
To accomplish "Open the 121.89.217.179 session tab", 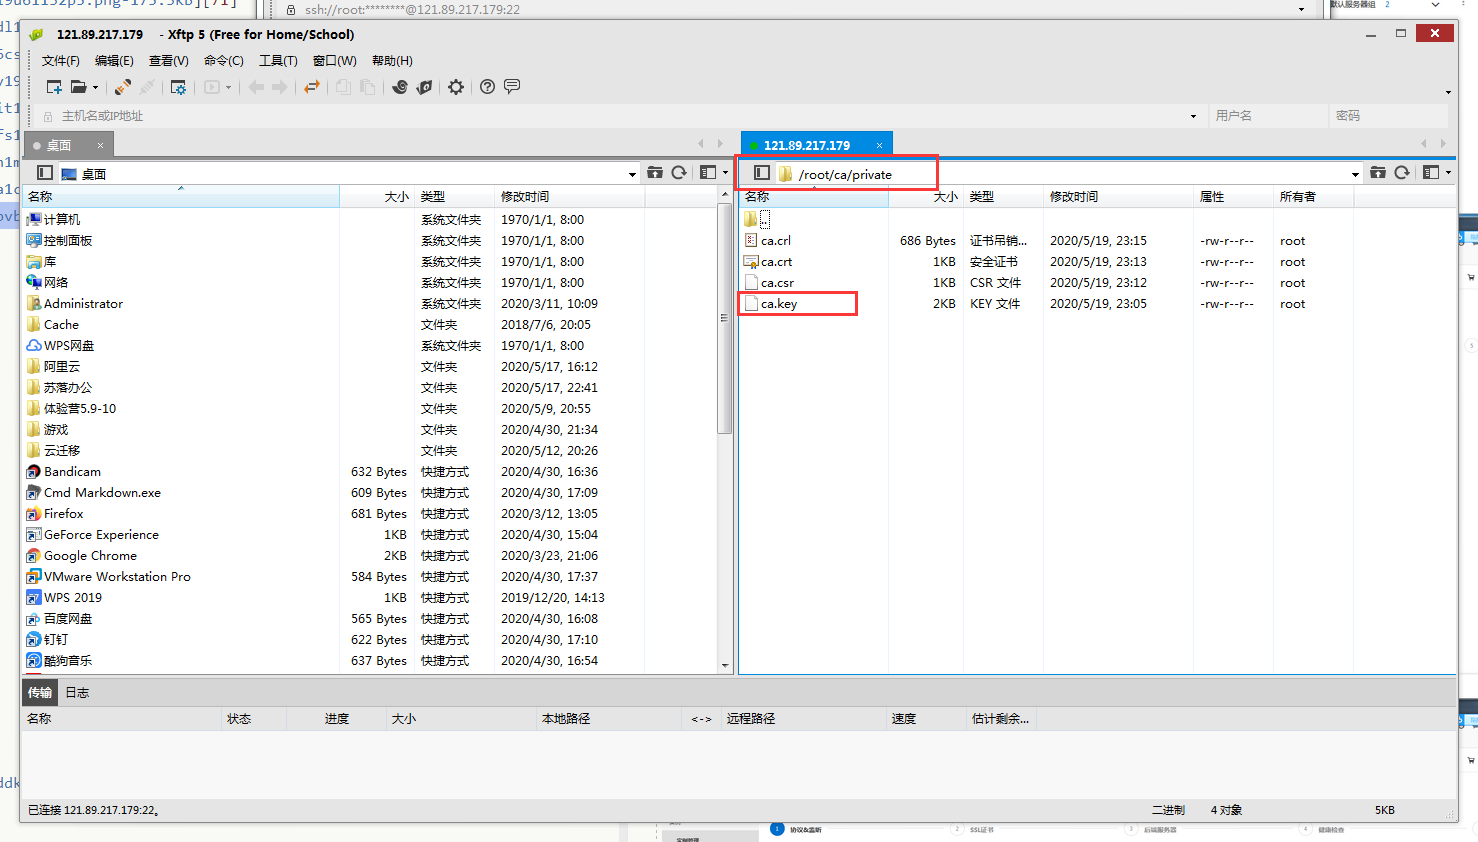I will 812,144.
